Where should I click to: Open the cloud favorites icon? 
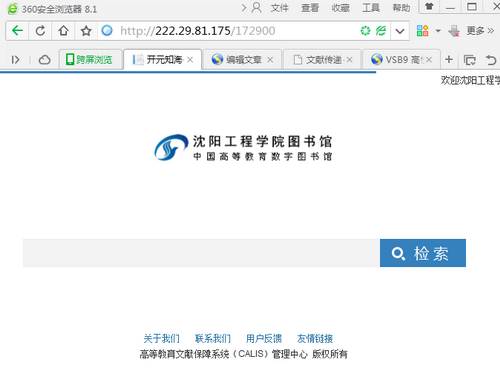click(x=44, y=60)
